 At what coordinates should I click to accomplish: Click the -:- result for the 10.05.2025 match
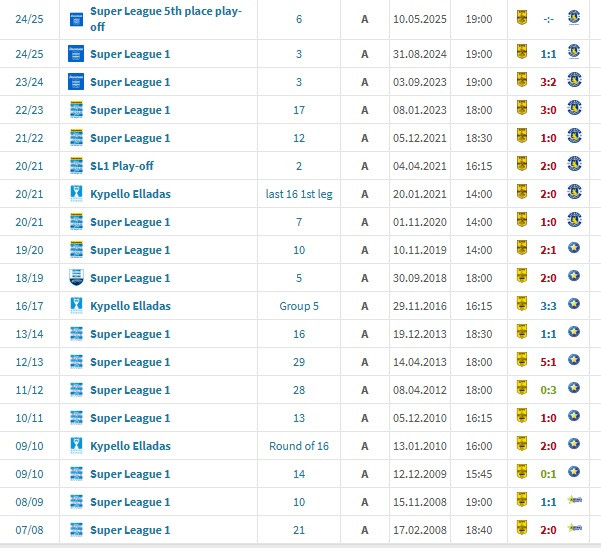pos(547,18)
